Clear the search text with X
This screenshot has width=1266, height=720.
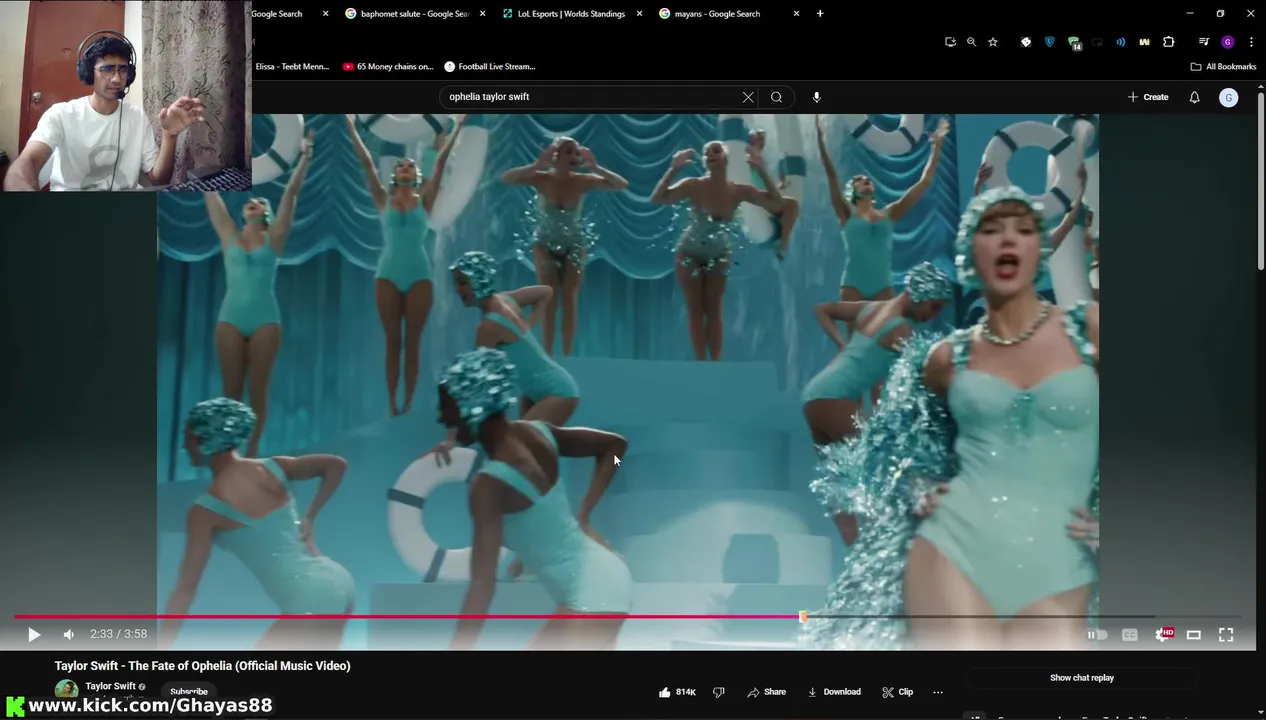748,97
